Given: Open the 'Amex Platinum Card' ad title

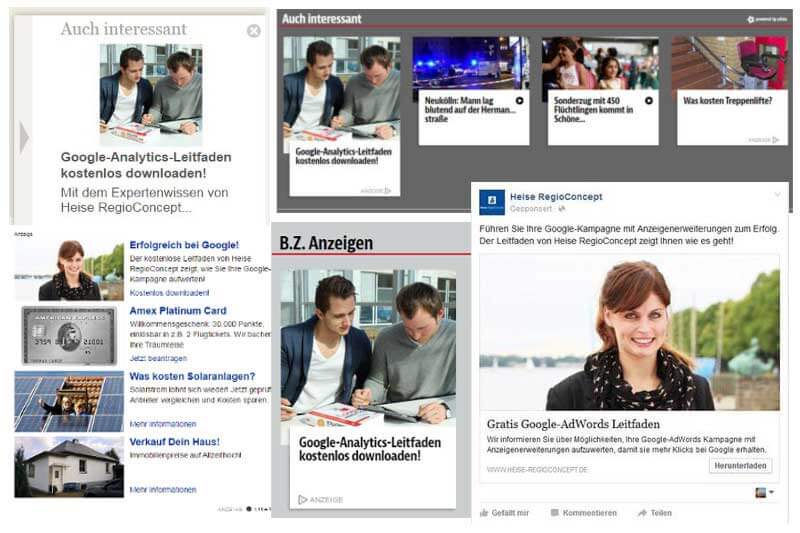Looking at the screenshot, I should point(178,311).
